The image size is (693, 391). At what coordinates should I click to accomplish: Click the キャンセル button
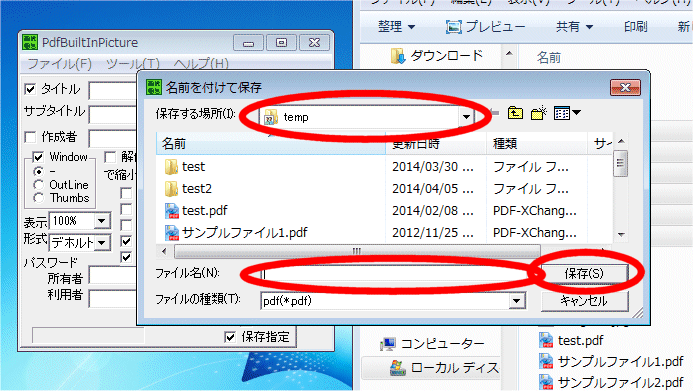[x=584, y=301]
